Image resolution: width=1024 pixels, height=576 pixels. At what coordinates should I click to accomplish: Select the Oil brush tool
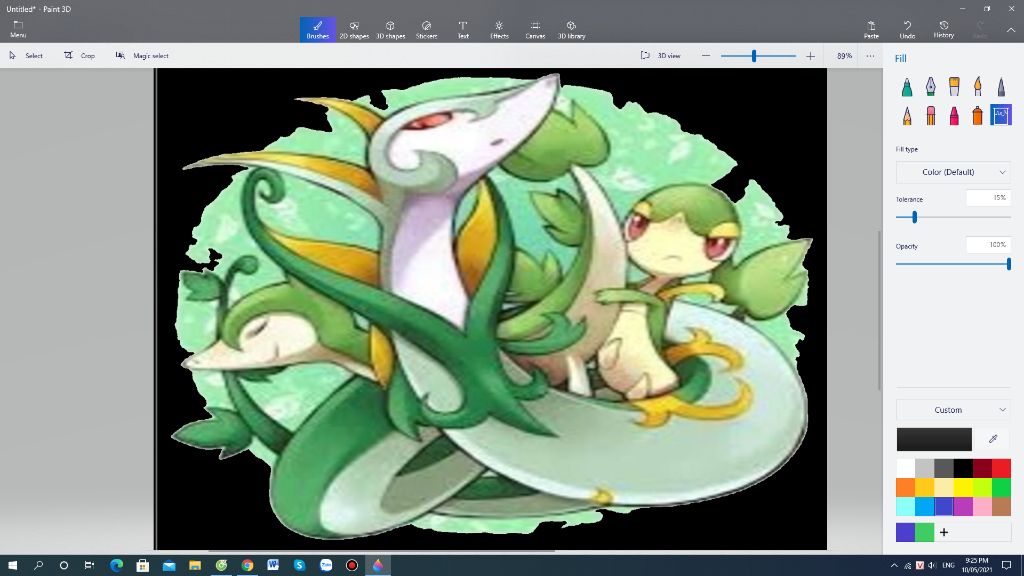coord(954,86)
